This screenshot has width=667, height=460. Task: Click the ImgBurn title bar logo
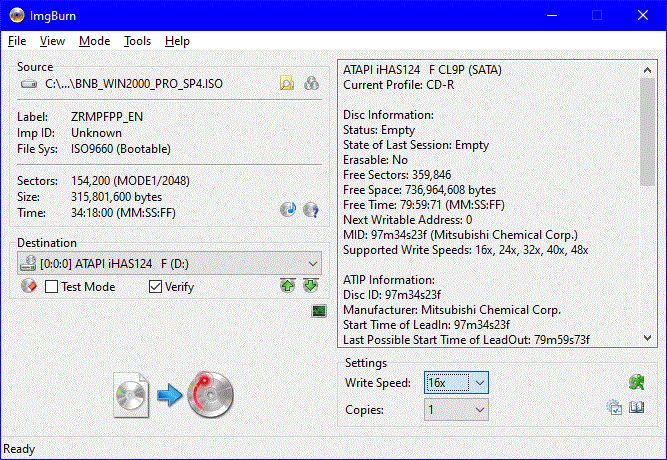coord(17,15)
